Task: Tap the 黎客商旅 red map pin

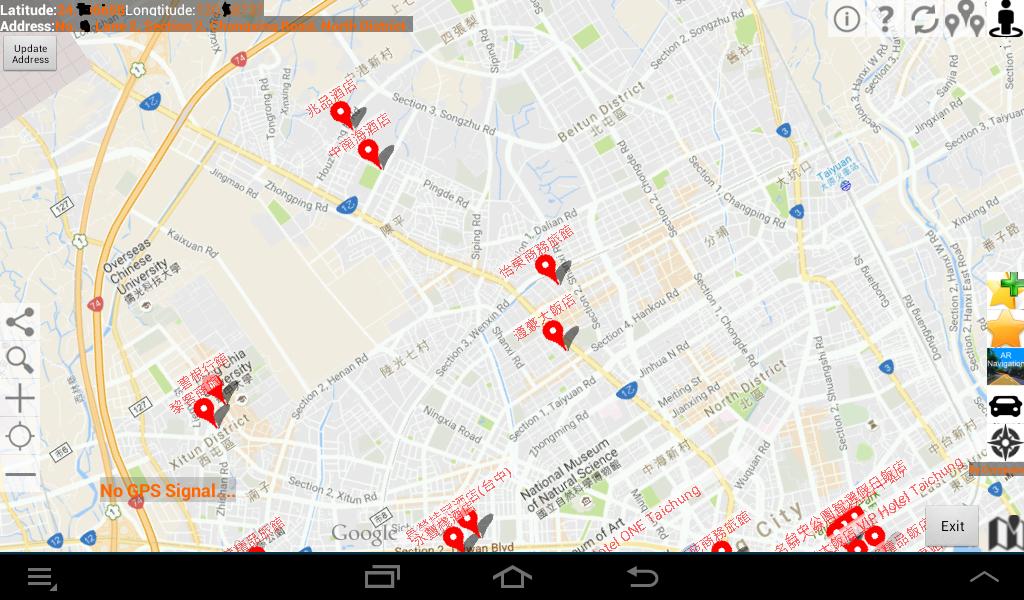Action: click(205, 412)
